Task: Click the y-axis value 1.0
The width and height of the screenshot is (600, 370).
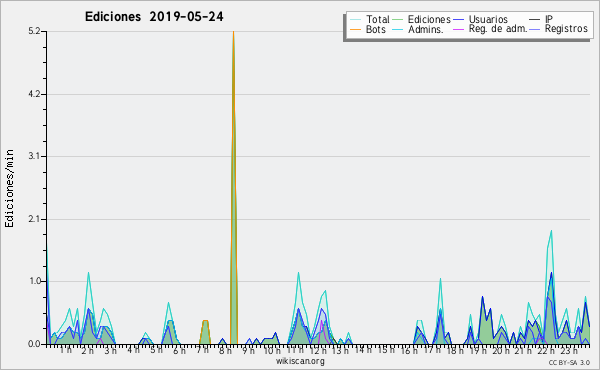Action: tap(34, 282)
